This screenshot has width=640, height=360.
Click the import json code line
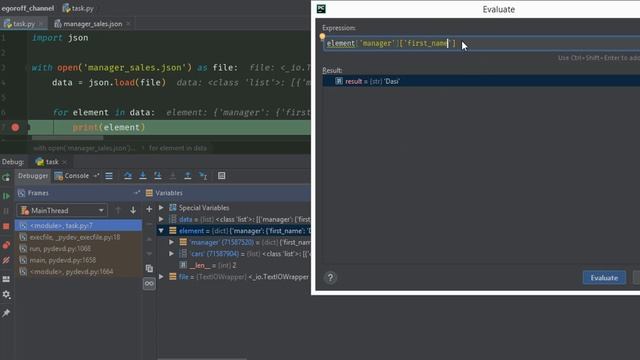coord(60,38)
